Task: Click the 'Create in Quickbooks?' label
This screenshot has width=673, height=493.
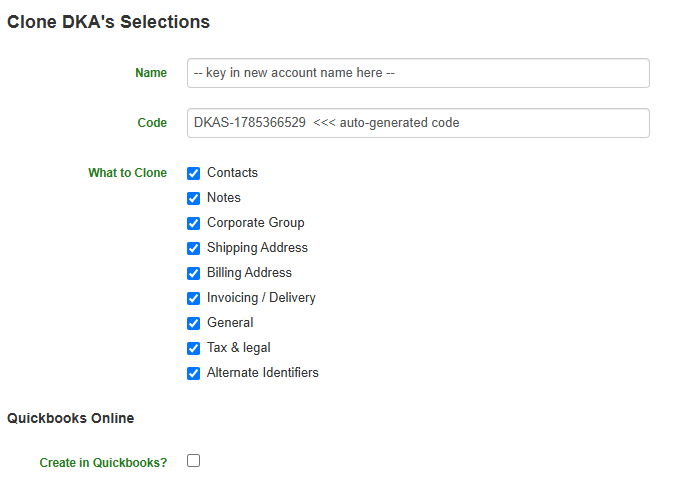Action: pyautogui.click(x=103, y=463)
